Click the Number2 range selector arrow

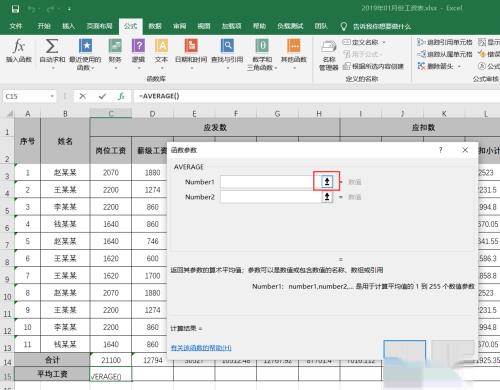(327, 197)
